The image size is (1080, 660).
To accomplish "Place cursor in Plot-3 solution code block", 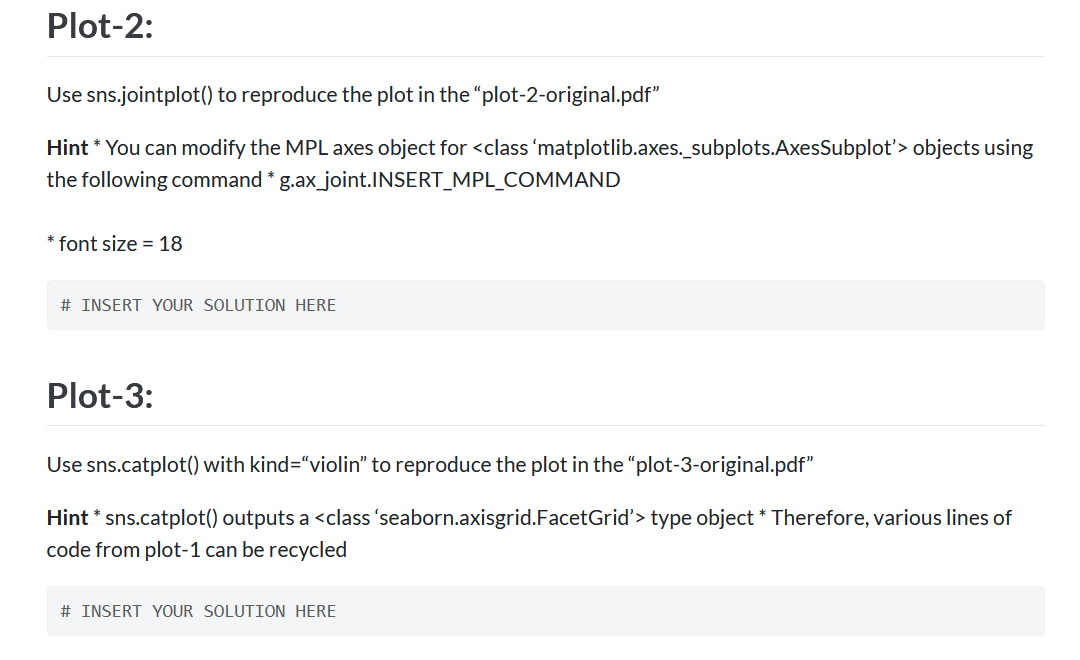I will (546, 611).
